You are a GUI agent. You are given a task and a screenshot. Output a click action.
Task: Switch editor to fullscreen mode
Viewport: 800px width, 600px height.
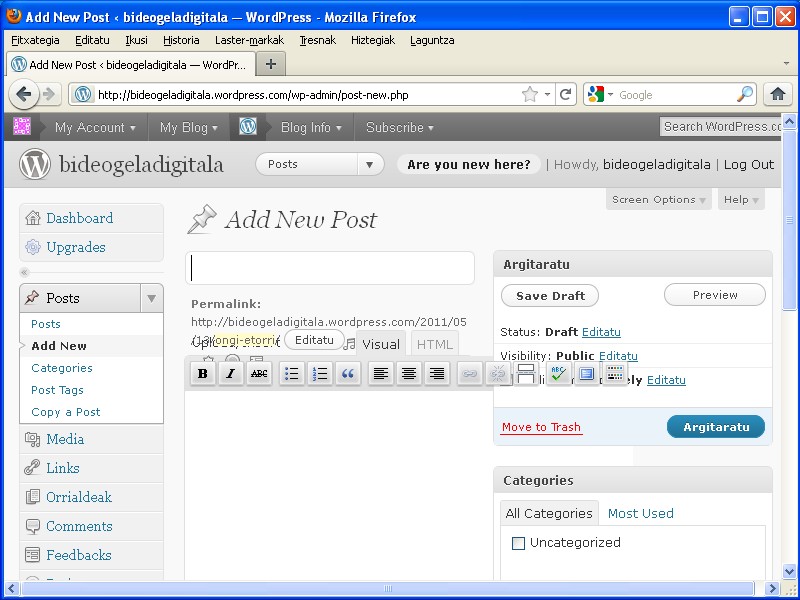[x=587, y=373]
